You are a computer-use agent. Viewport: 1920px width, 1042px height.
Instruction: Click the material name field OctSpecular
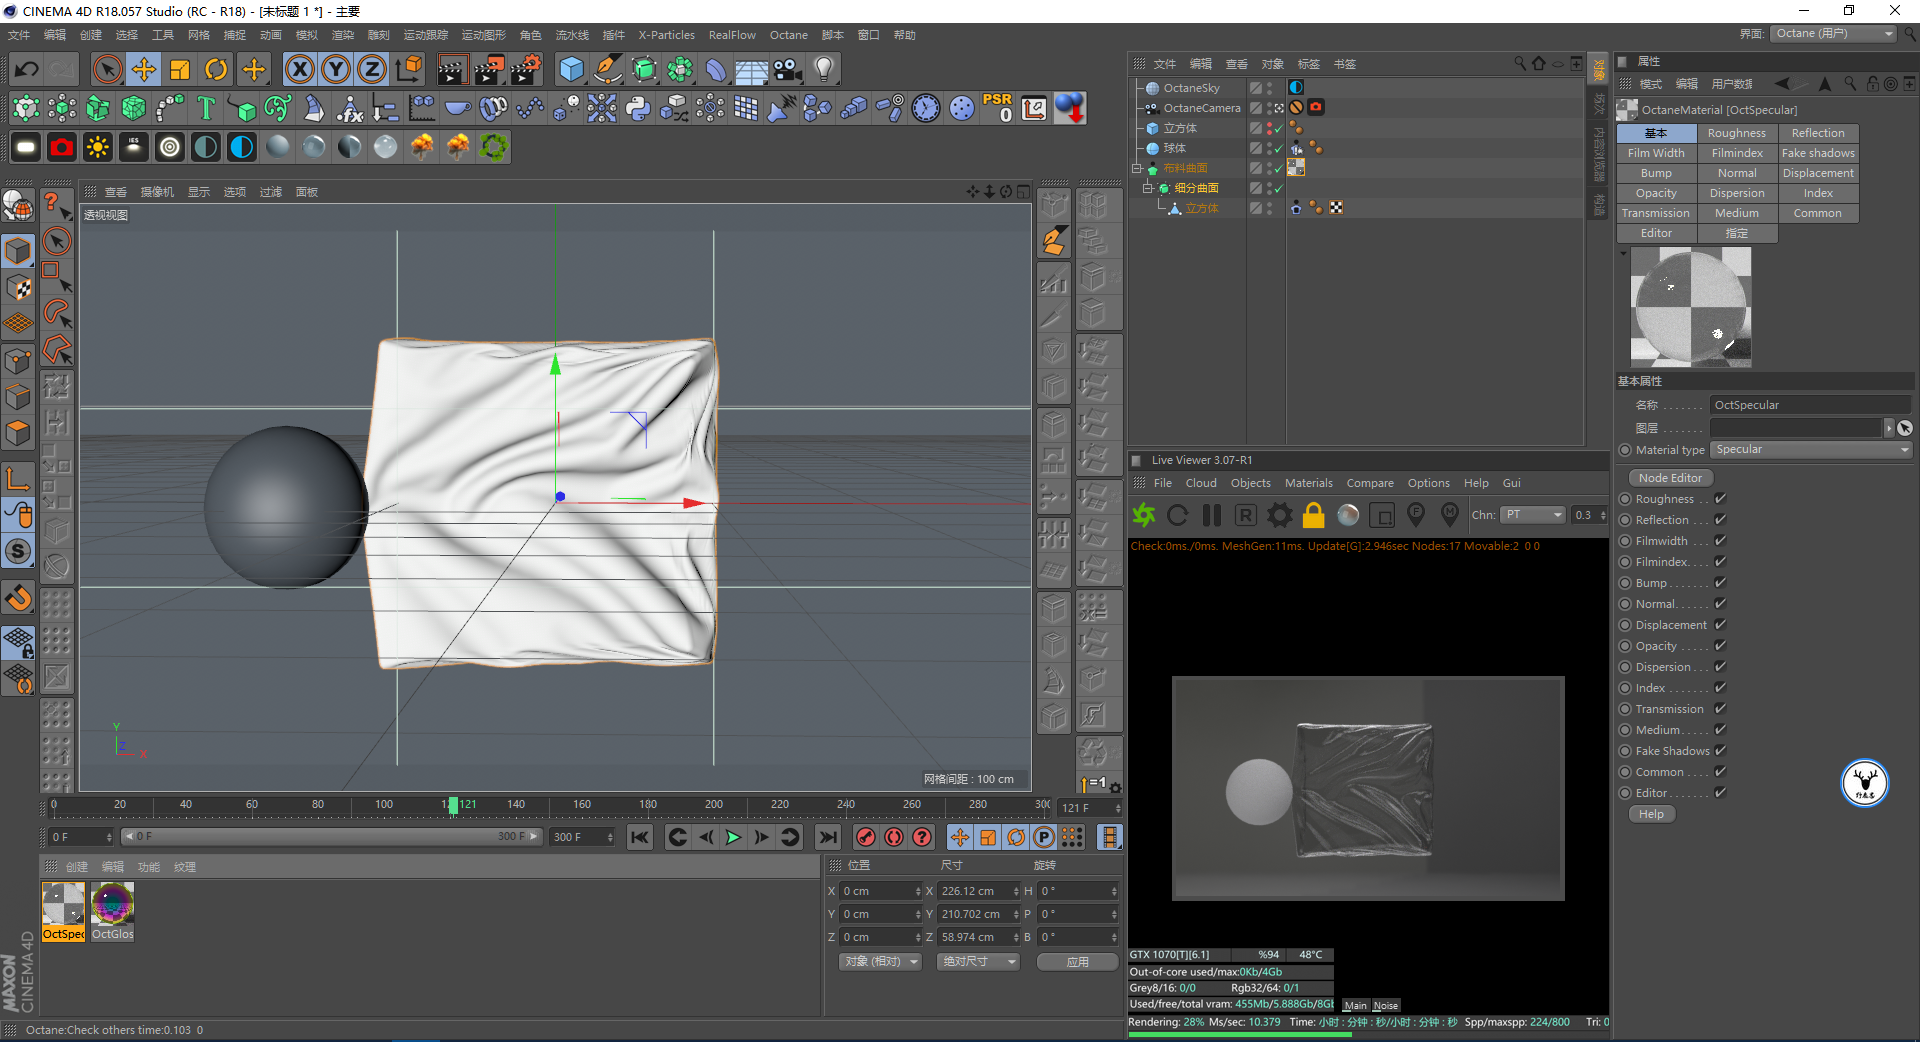pyautogui.click(x=1810, y=405)
